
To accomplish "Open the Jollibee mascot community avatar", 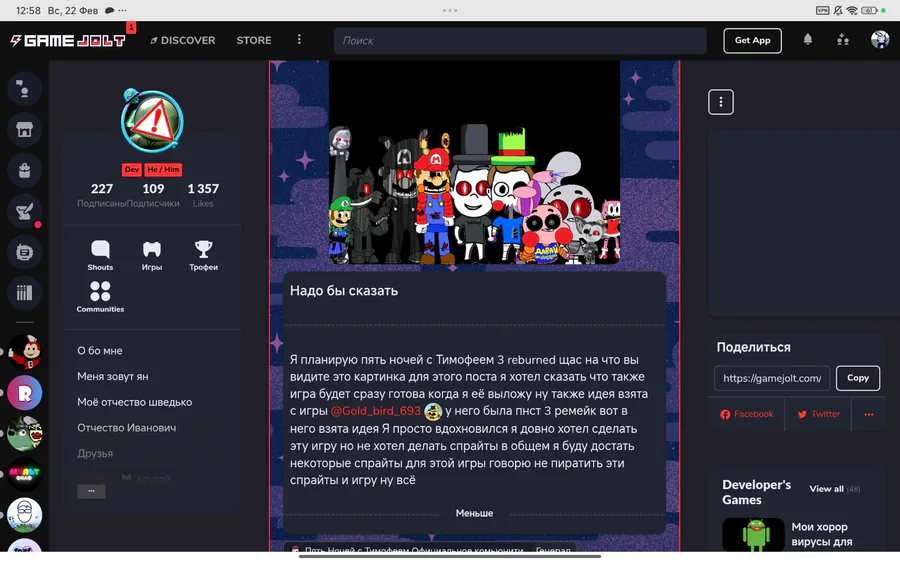I will (25, 352).
